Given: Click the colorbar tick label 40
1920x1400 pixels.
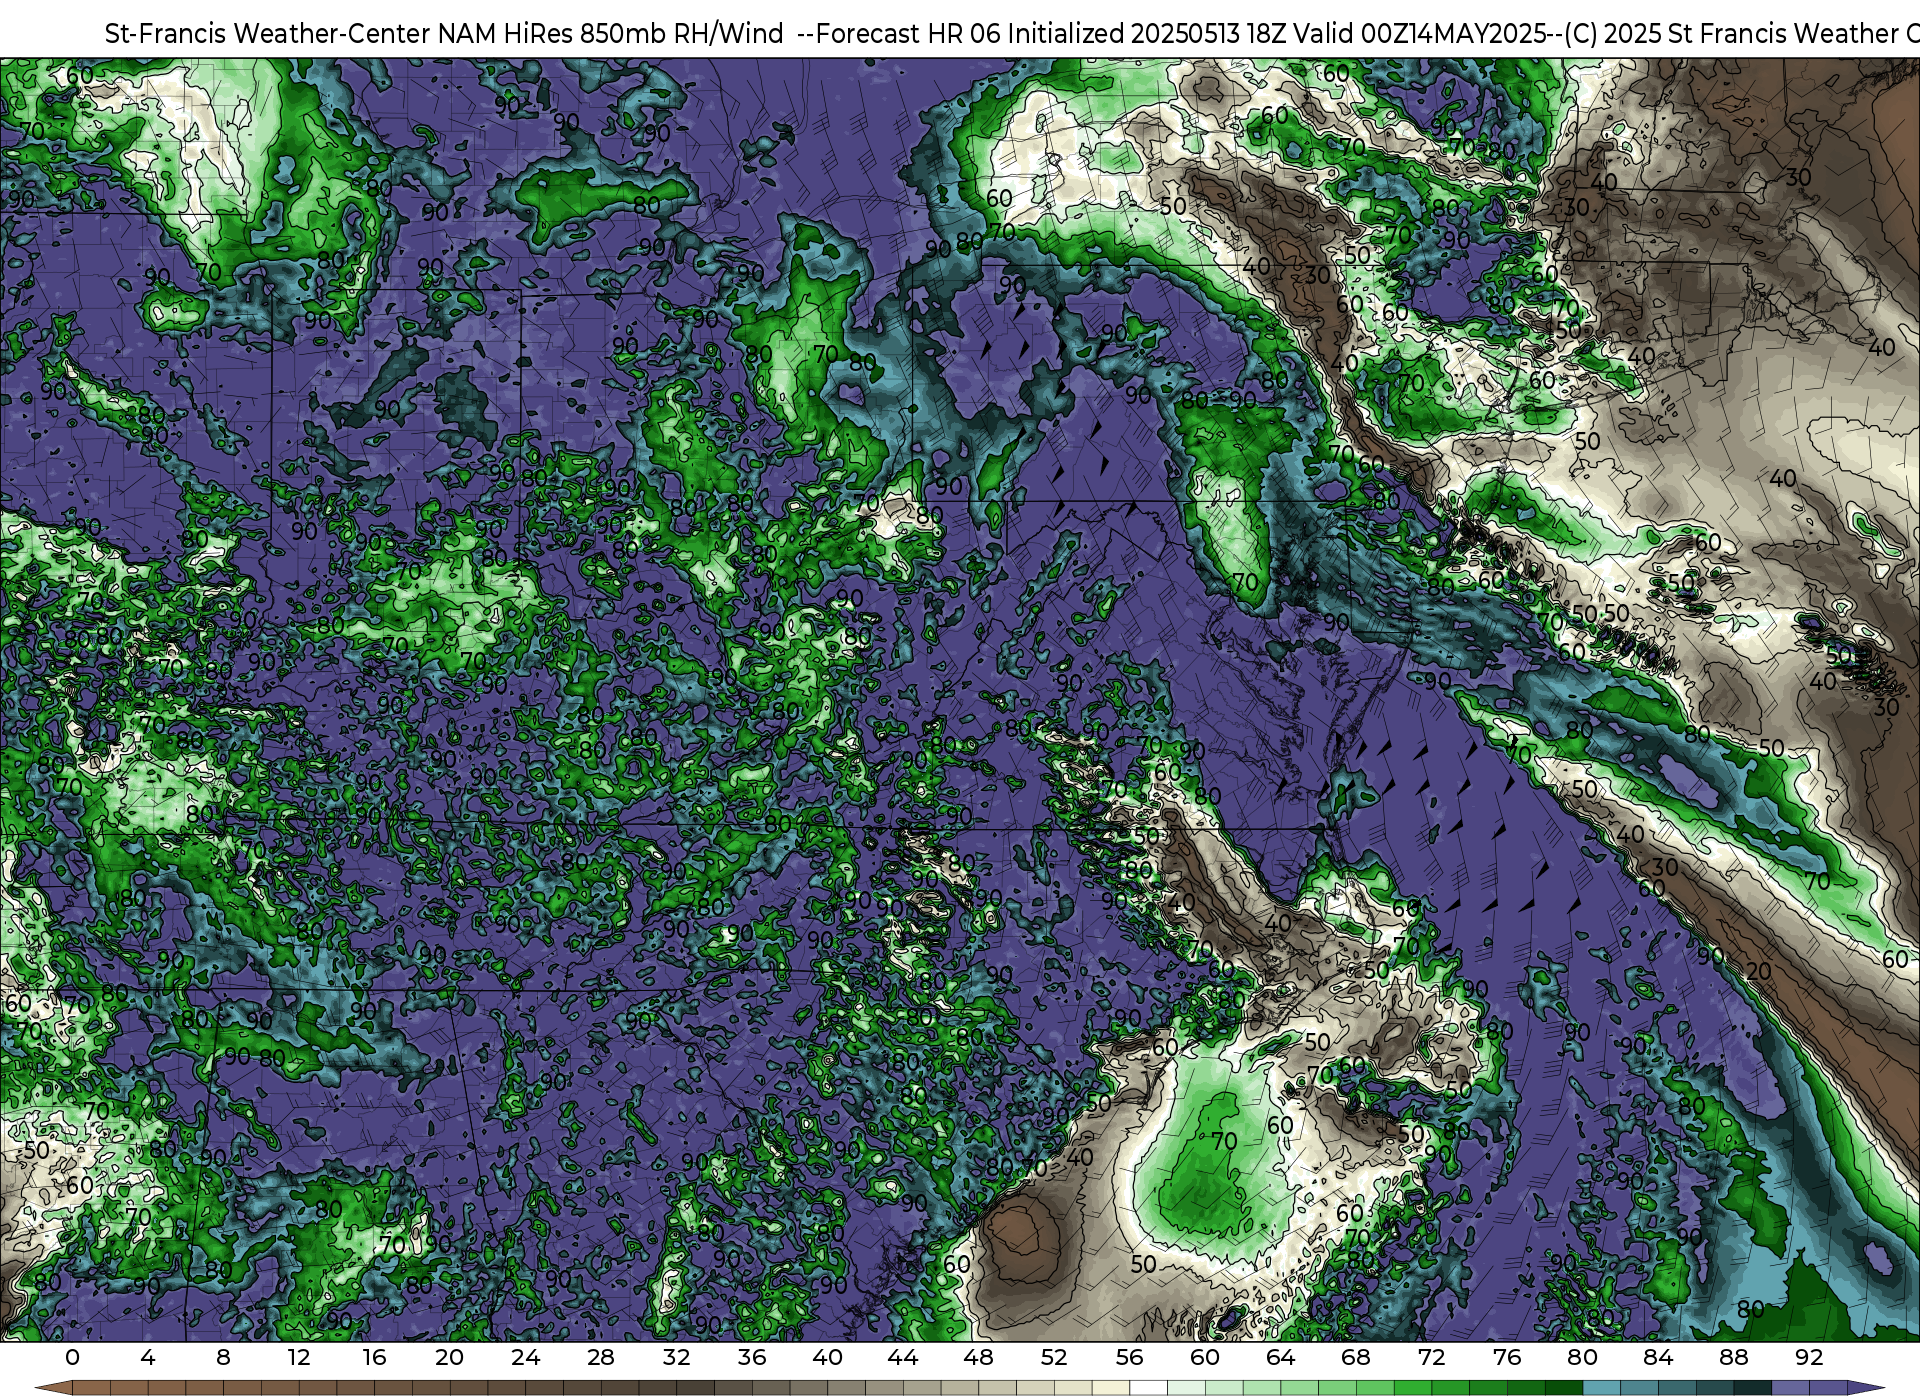Looking at the screenshot, I should point(828,1358).
